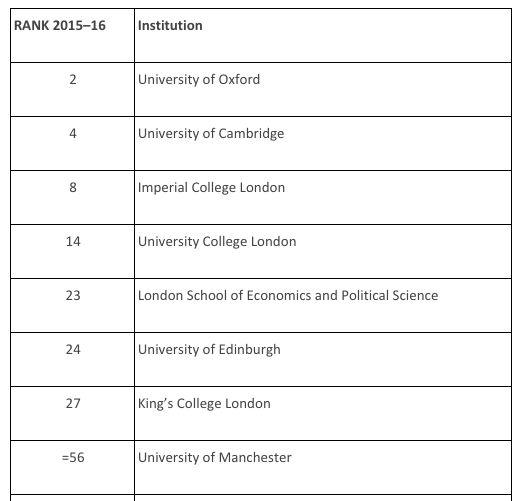Select the University of Edinburgh cell
This screenshot has width=526, height=501.
323,360
